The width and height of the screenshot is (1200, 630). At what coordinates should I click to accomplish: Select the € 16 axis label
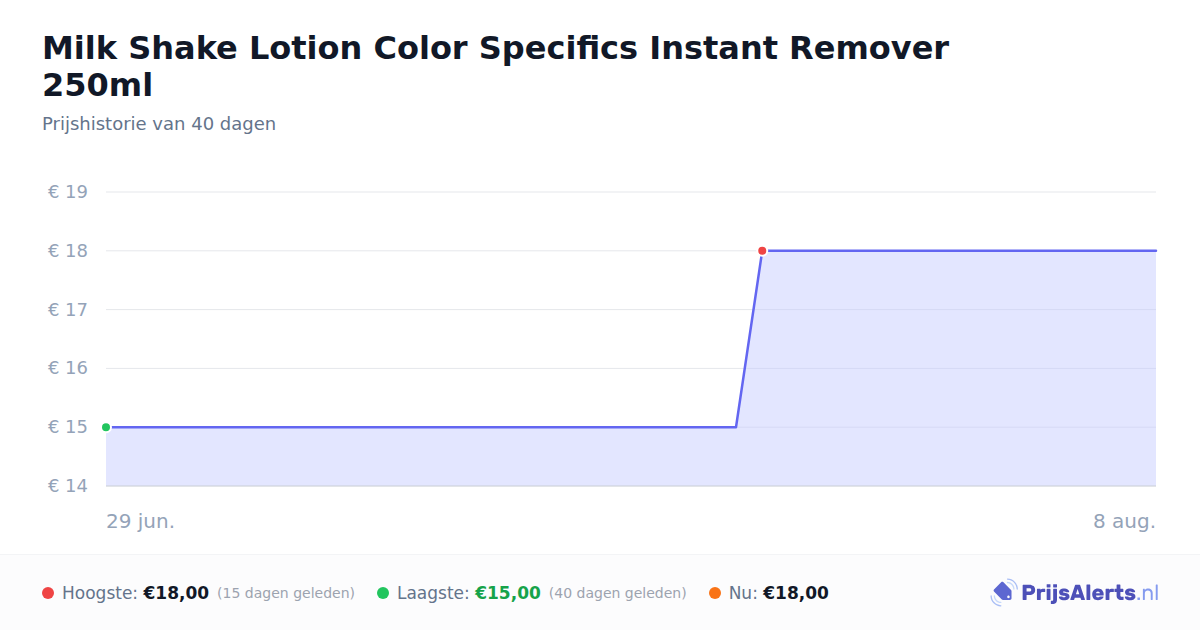68,368
